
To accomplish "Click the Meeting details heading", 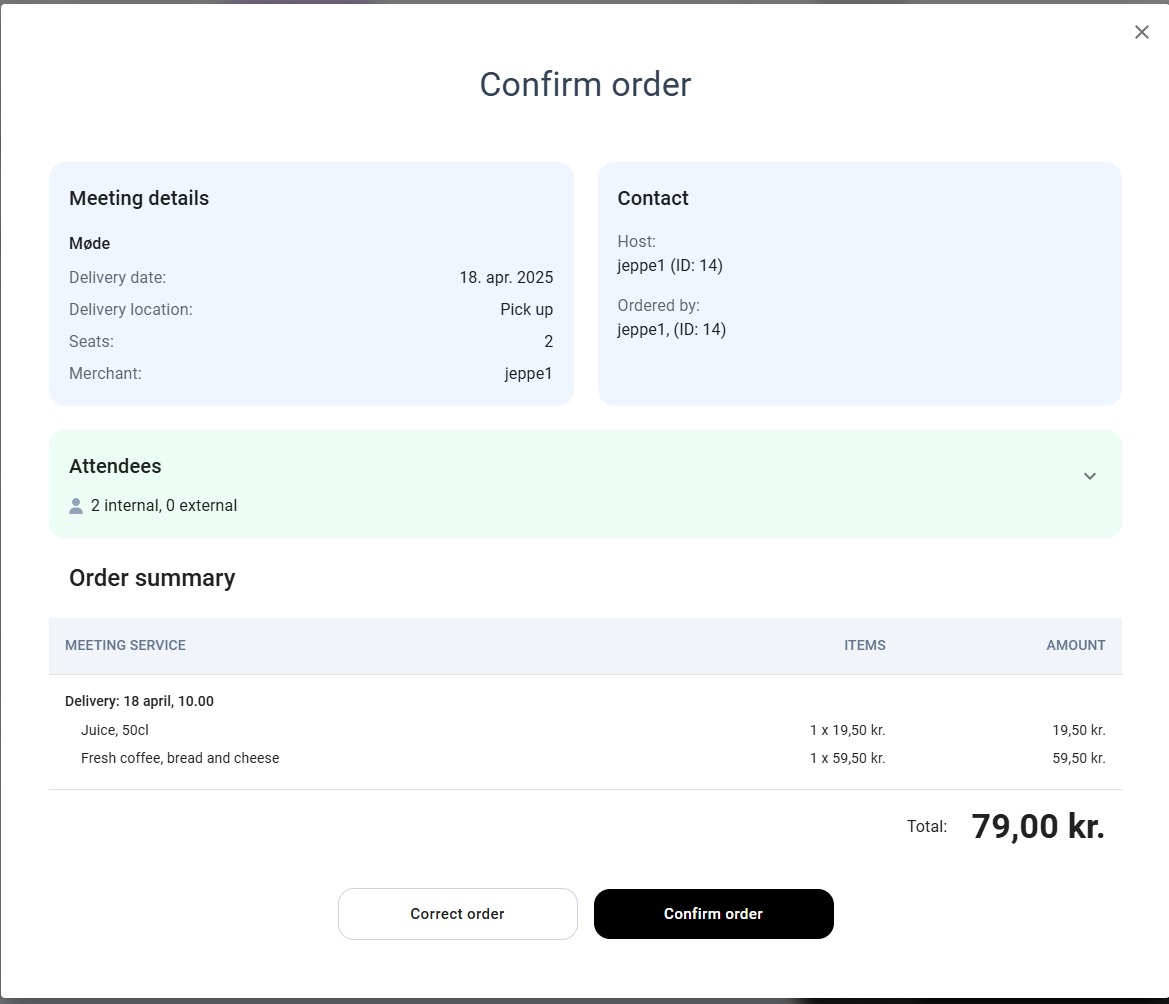I will (x=139, y=198).
